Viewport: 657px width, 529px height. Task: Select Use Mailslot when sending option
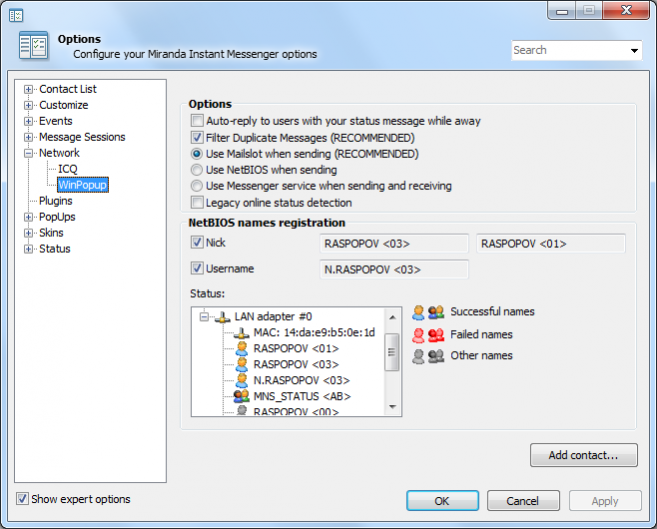point(197,154)
